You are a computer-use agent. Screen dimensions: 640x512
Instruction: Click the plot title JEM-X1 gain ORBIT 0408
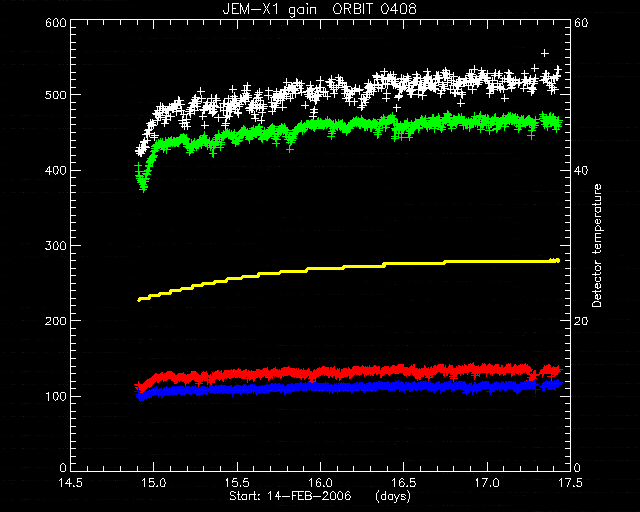tap(319, 9)
